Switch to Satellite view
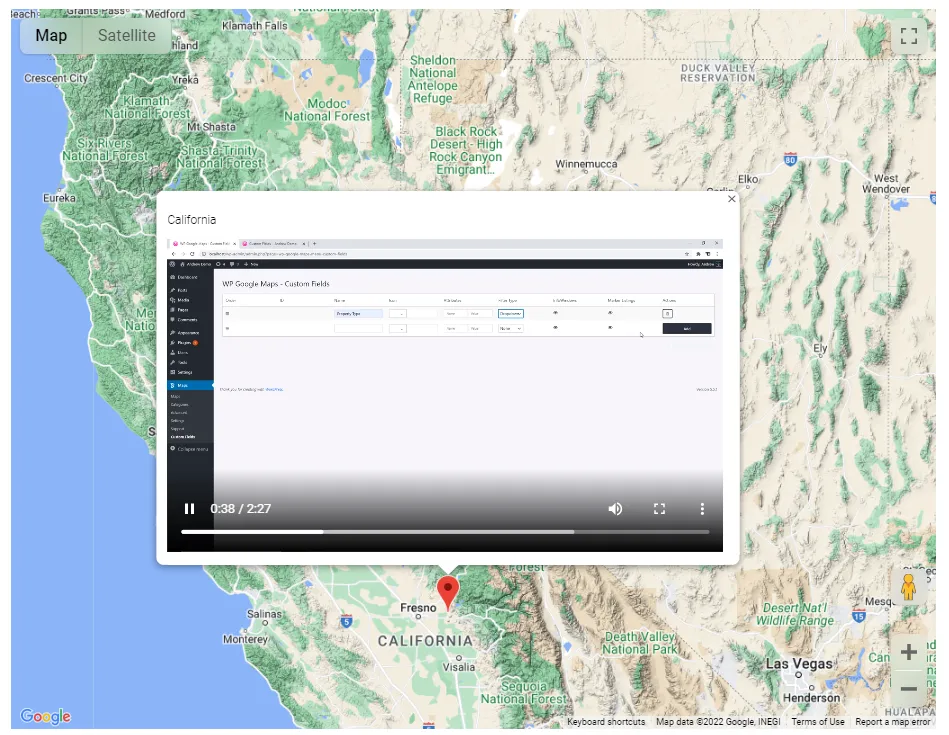 [x=126, y=36]
